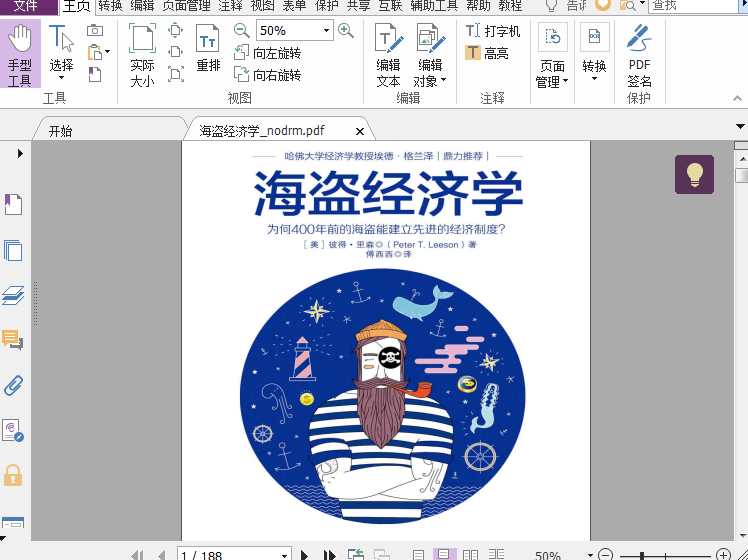Open the Security lock panel in the sidebar
This screenshot has height=560, width=748.
13,475
